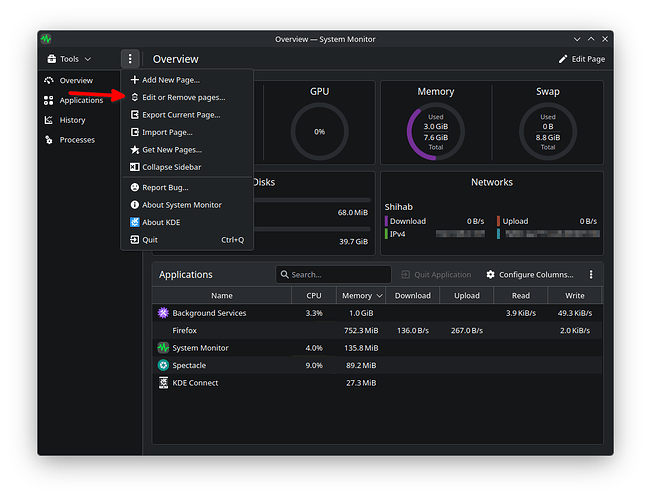Click the Import Page icon
Image resolution: width=651 pixels, height=500 pixels.
[x=134, y=132]
